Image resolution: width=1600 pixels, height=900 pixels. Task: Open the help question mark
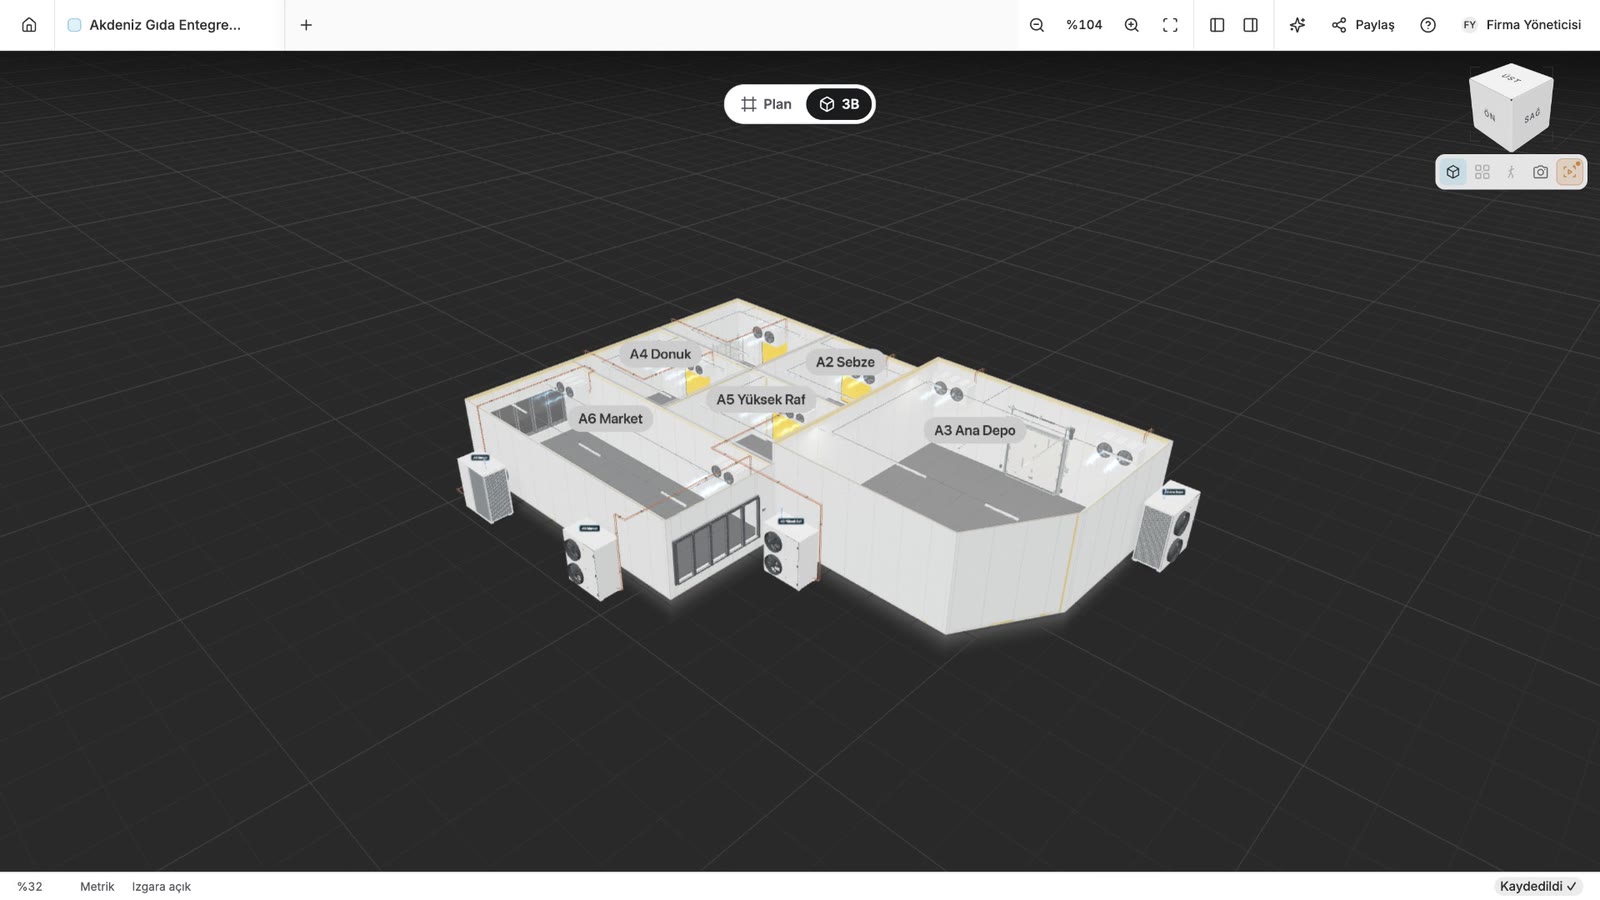tap(1428, 25)
